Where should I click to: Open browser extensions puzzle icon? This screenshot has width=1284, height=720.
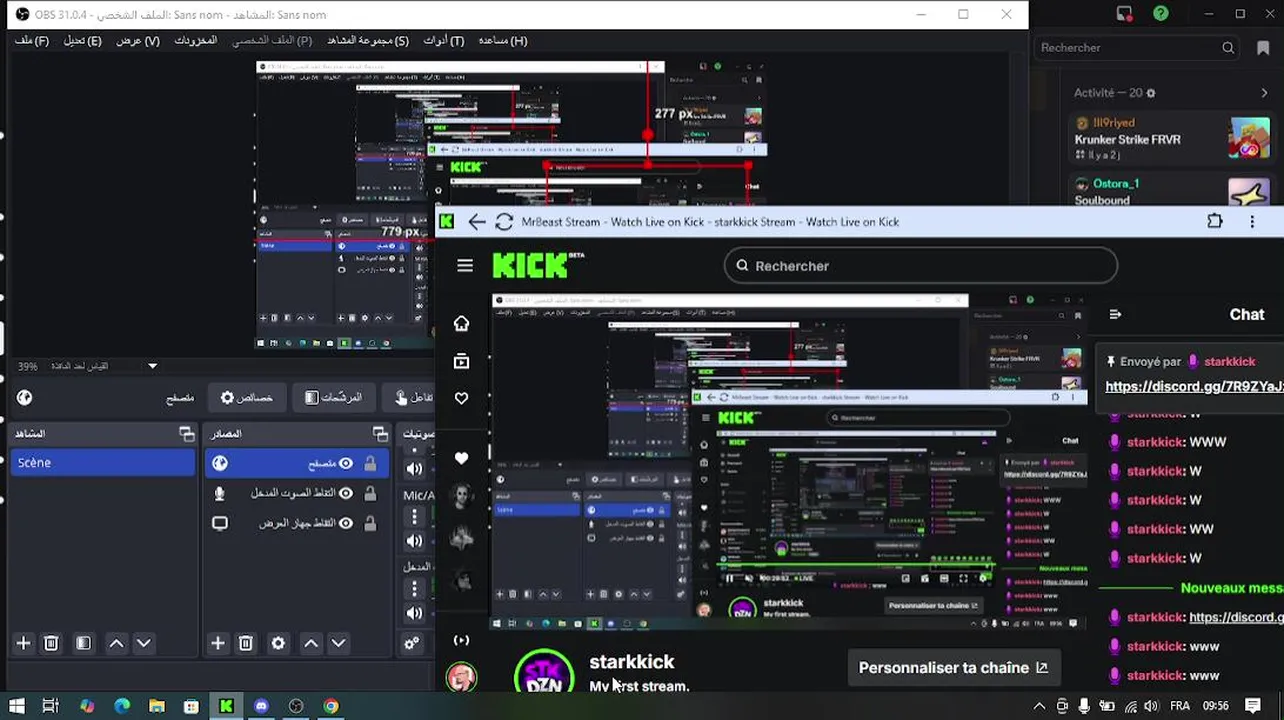1215,222
